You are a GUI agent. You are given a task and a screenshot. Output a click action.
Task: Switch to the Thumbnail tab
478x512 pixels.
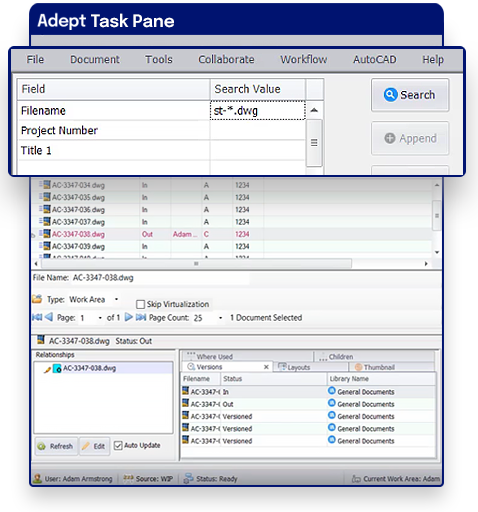pos(392,367)
